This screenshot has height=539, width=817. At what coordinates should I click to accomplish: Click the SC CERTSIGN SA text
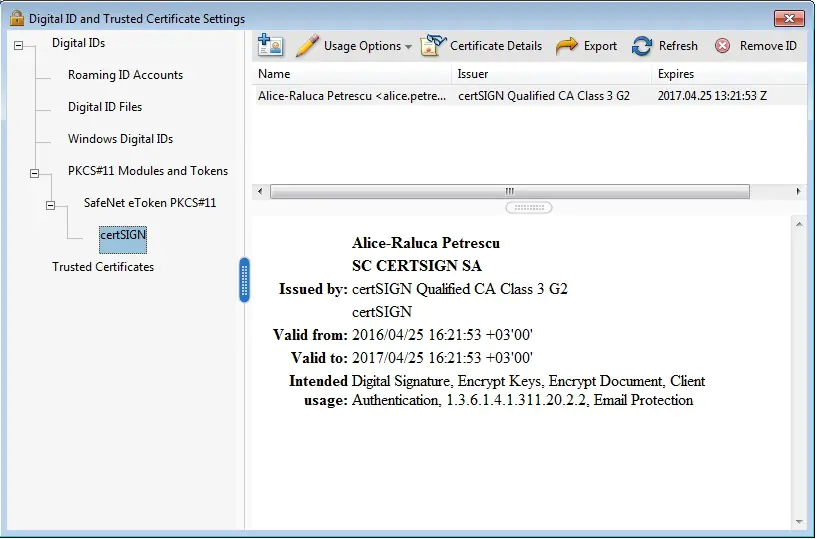[417, 266]
